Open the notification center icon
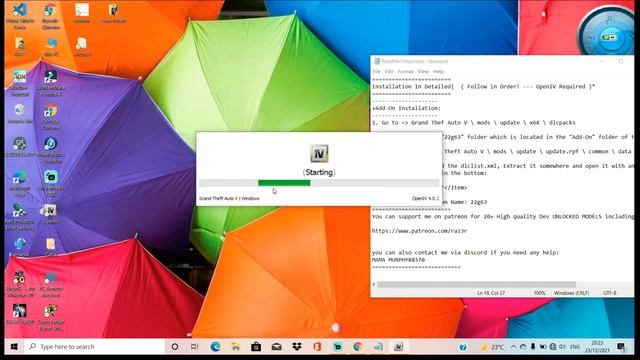Screen dimensions: 640x360 (x=621, y=347)
